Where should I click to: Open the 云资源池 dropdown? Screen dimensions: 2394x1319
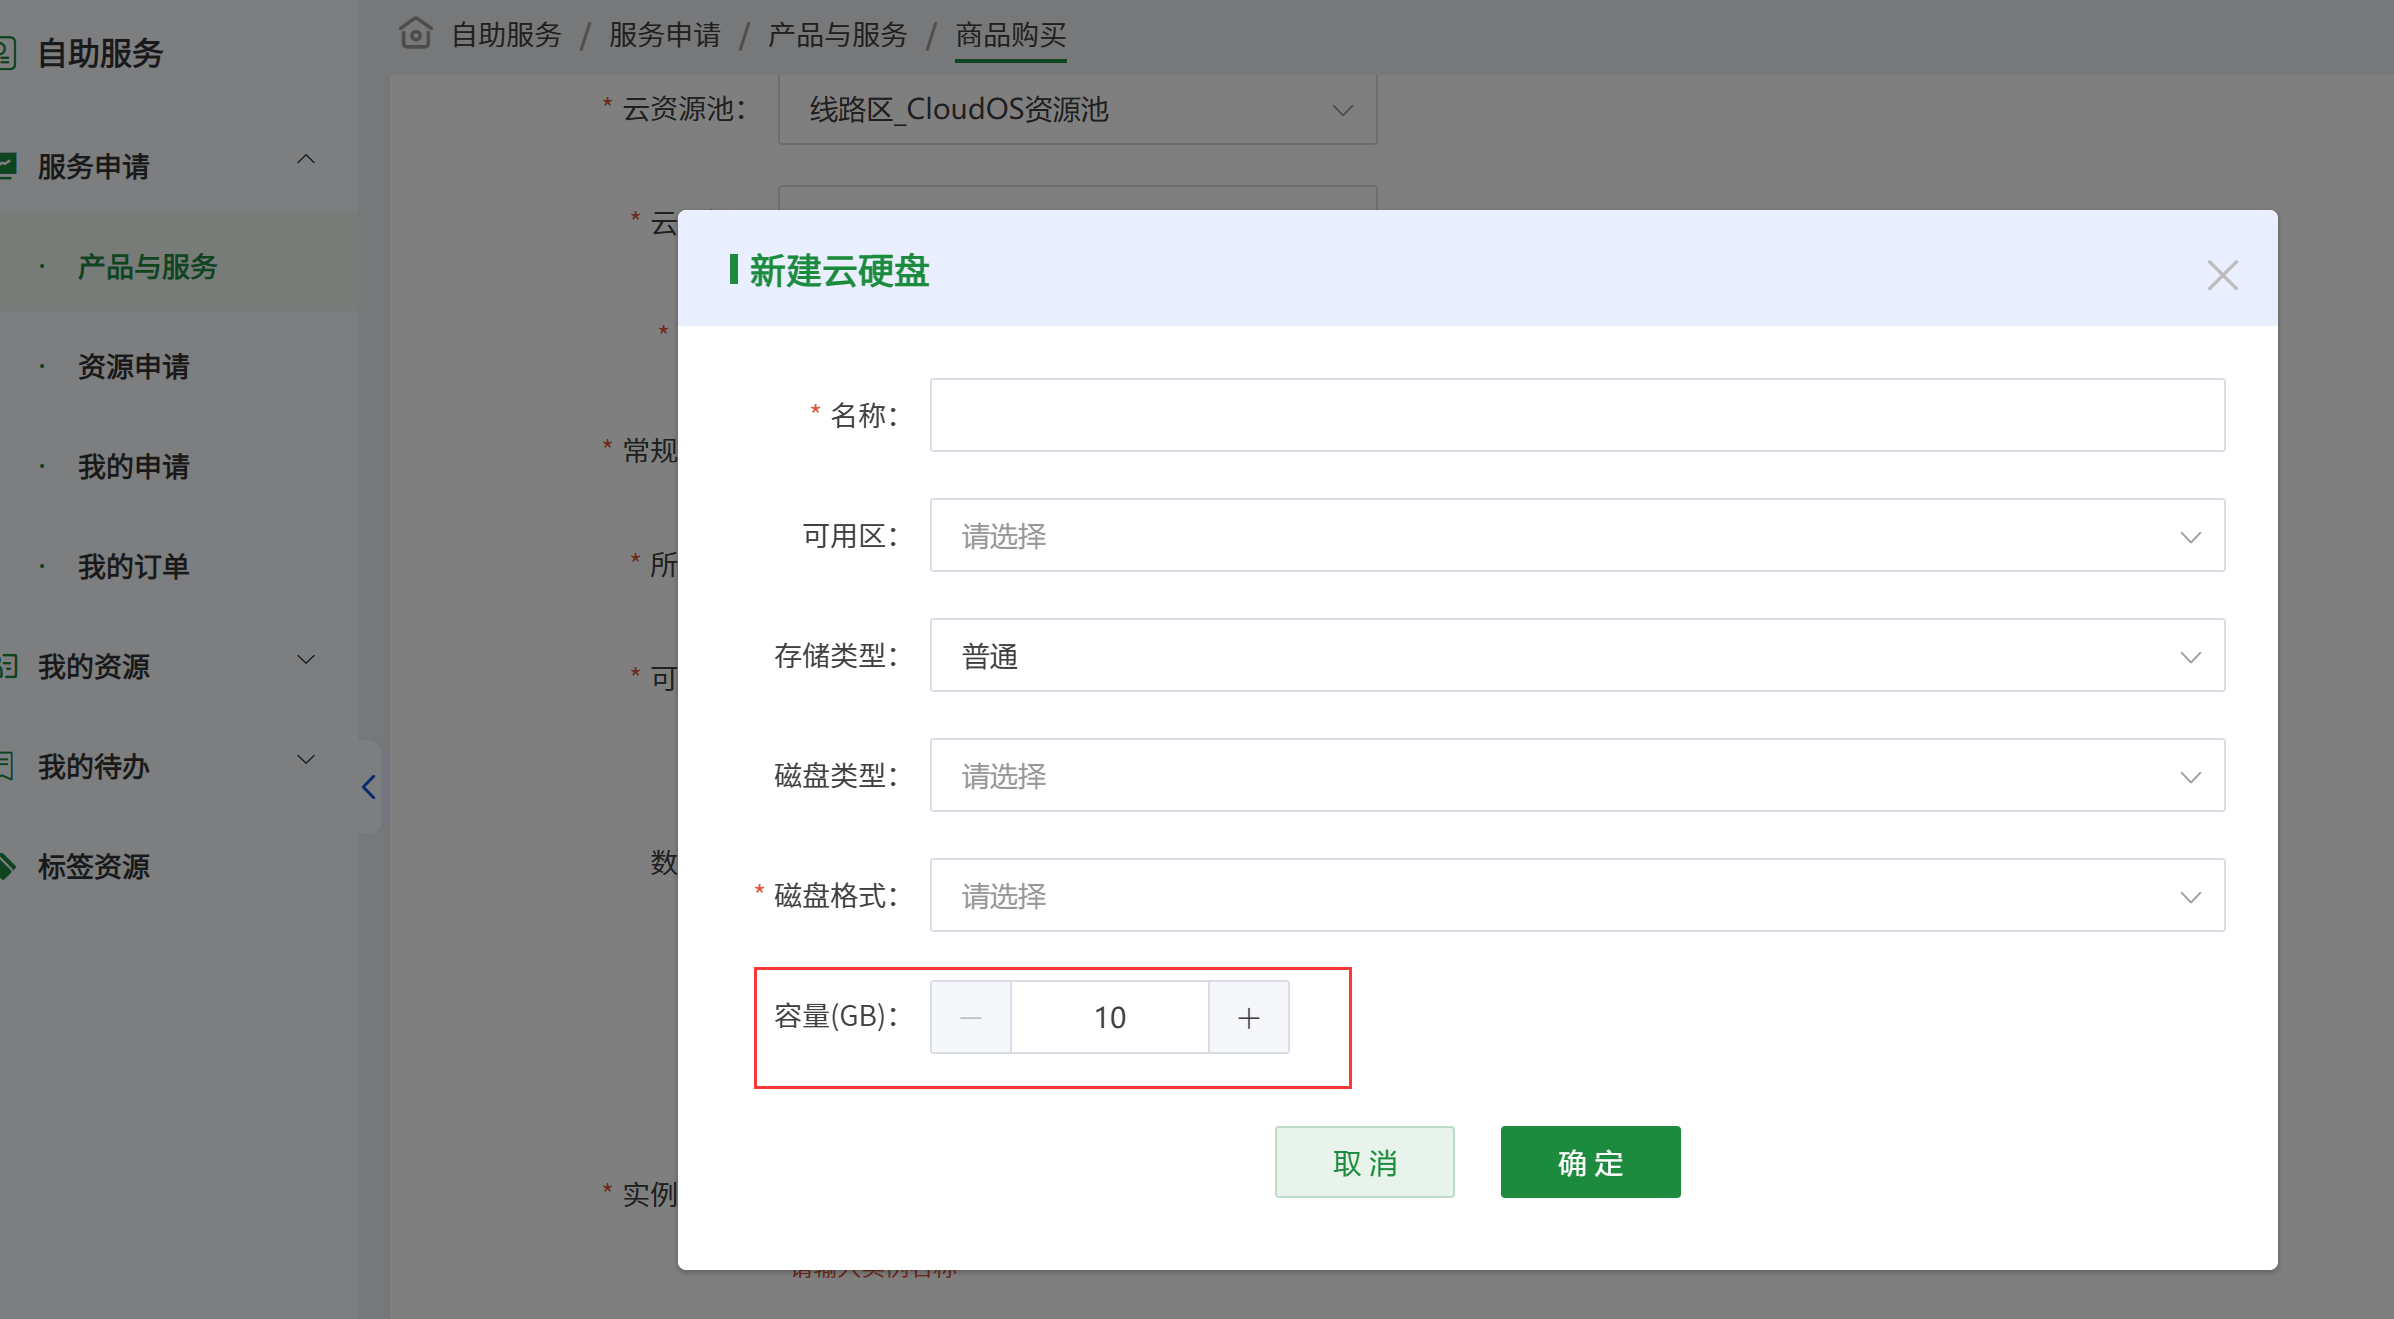click(1077, 109)
